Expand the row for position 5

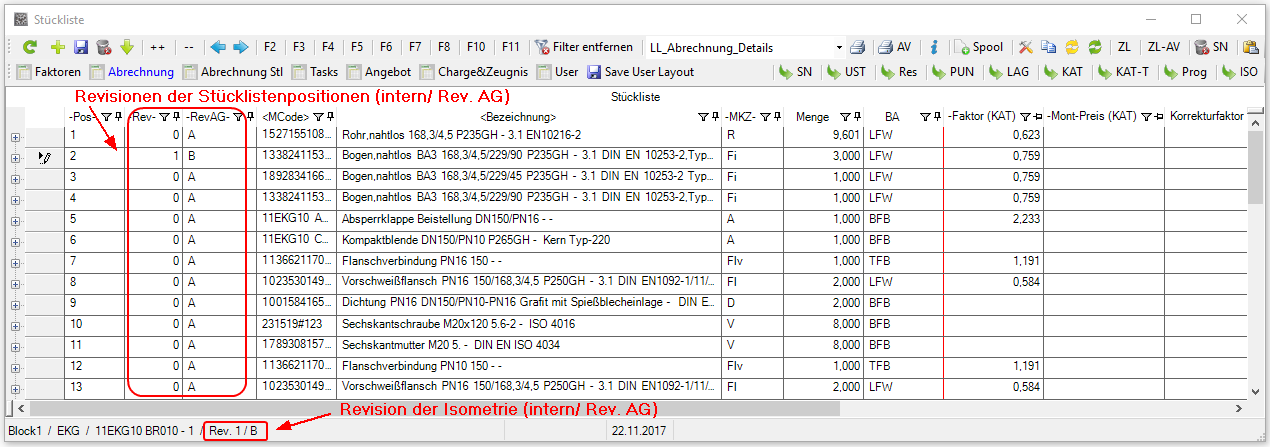16,219
